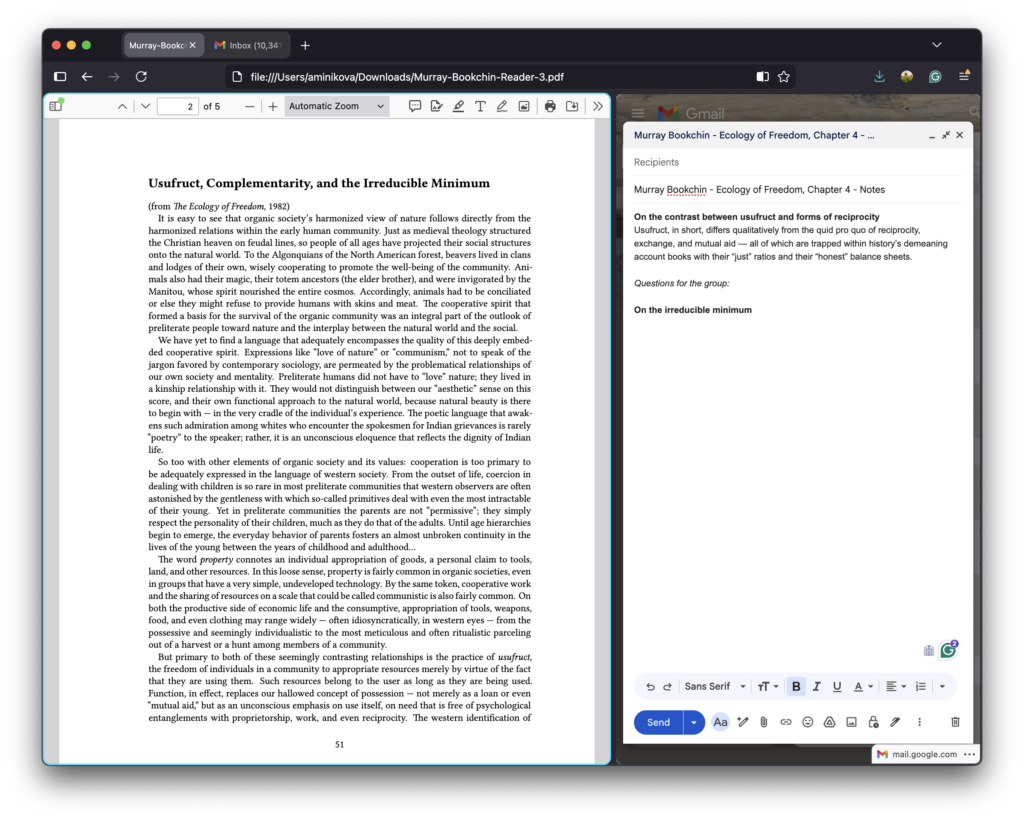This screenshot has height=821, width=1024.
Task: Apply italic formatting
Action: pos(816,686)
